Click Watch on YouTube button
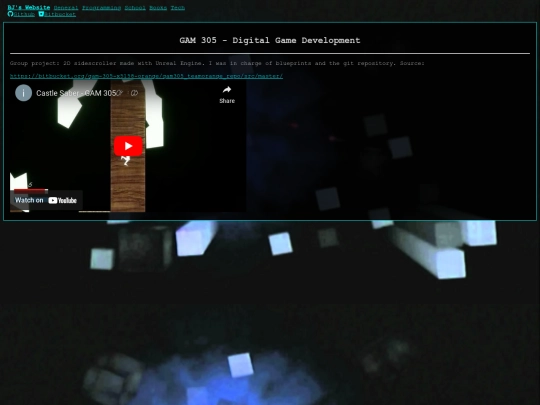 (46, 200)
